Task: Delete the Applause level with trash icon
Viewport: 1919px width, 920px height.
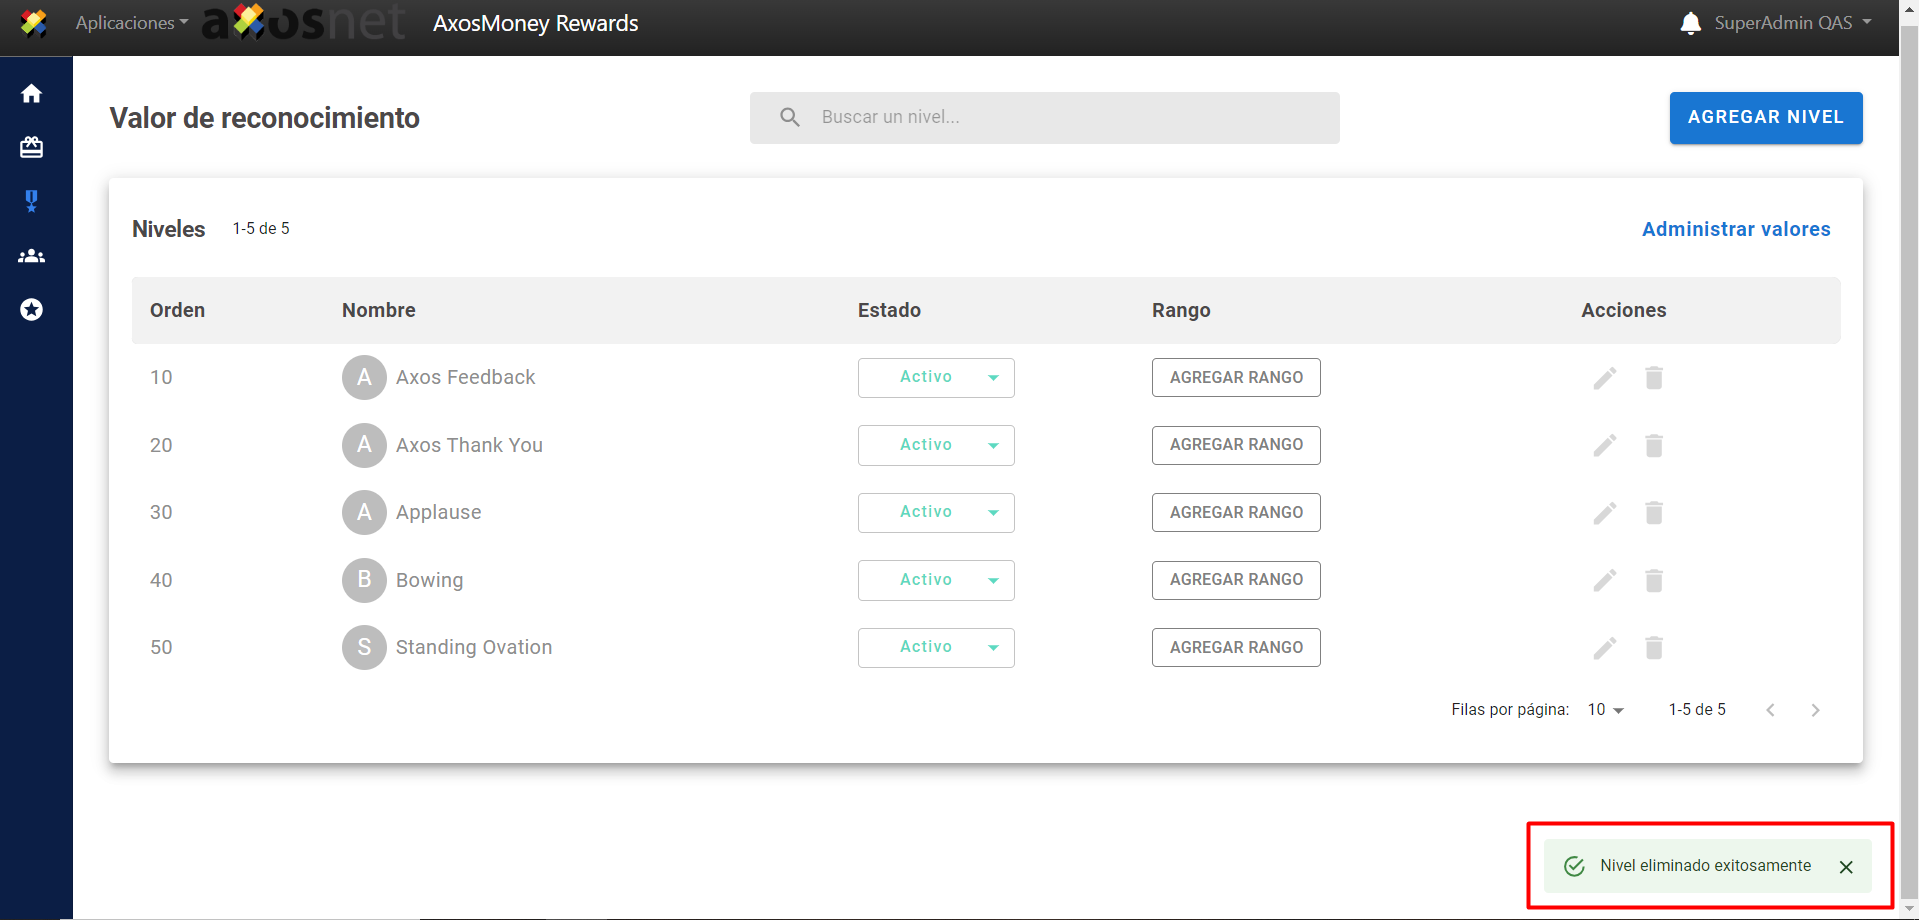Action: pos(1653,513)
